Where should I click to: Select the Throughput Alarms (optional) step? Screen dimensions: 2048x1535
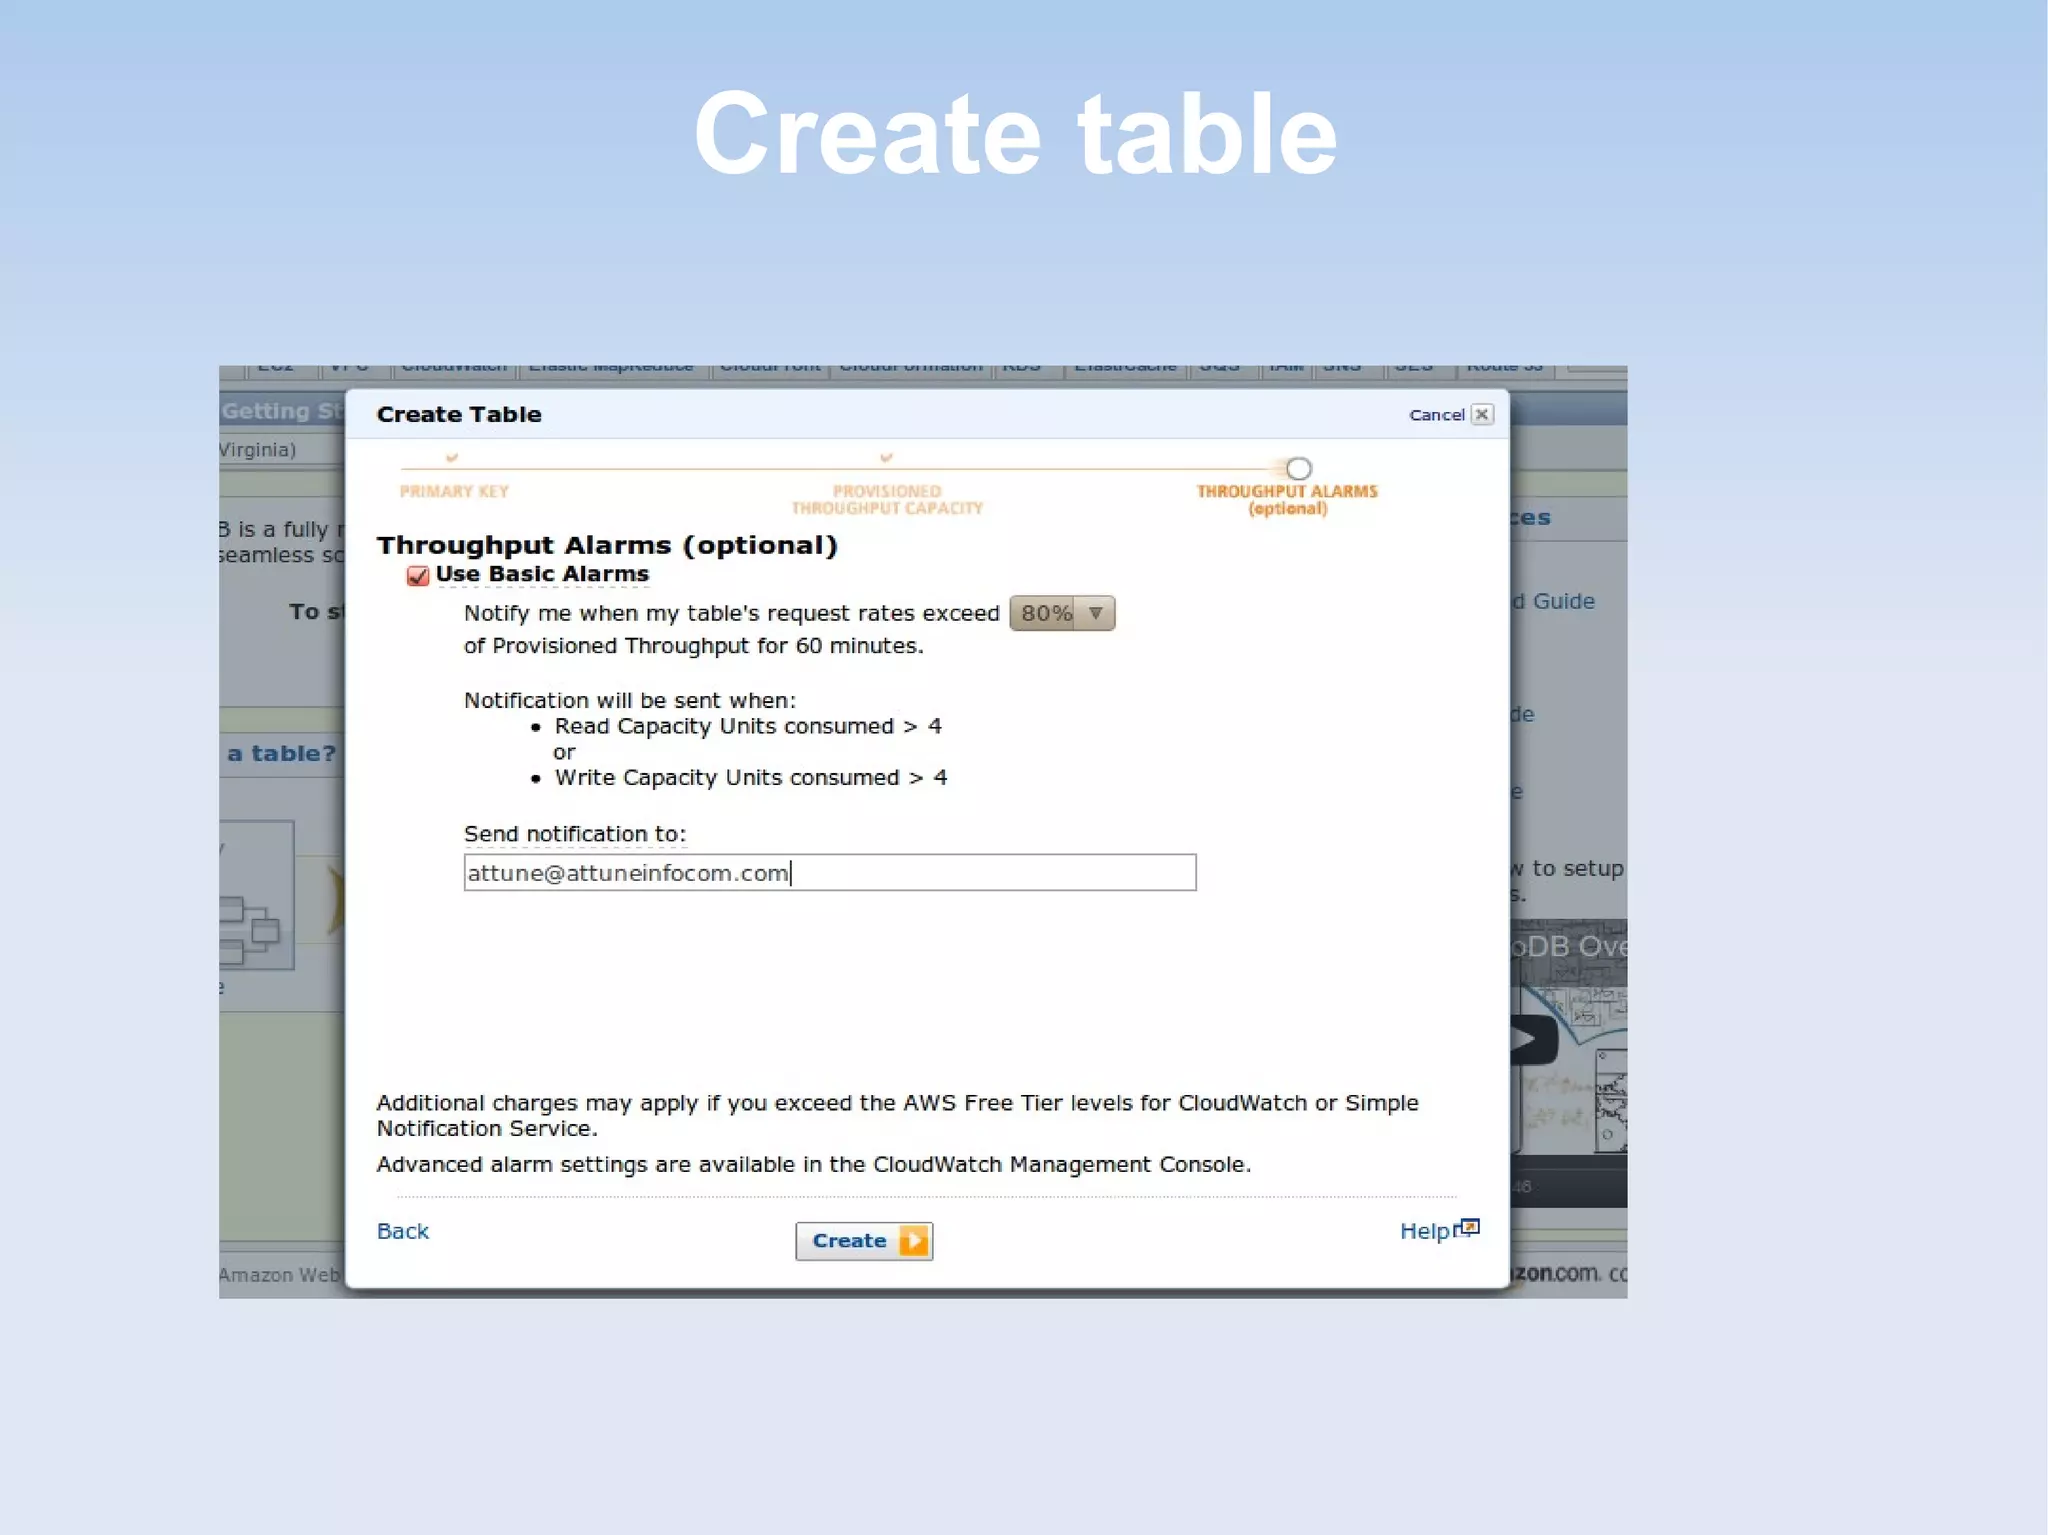(x=1287, y=500)
